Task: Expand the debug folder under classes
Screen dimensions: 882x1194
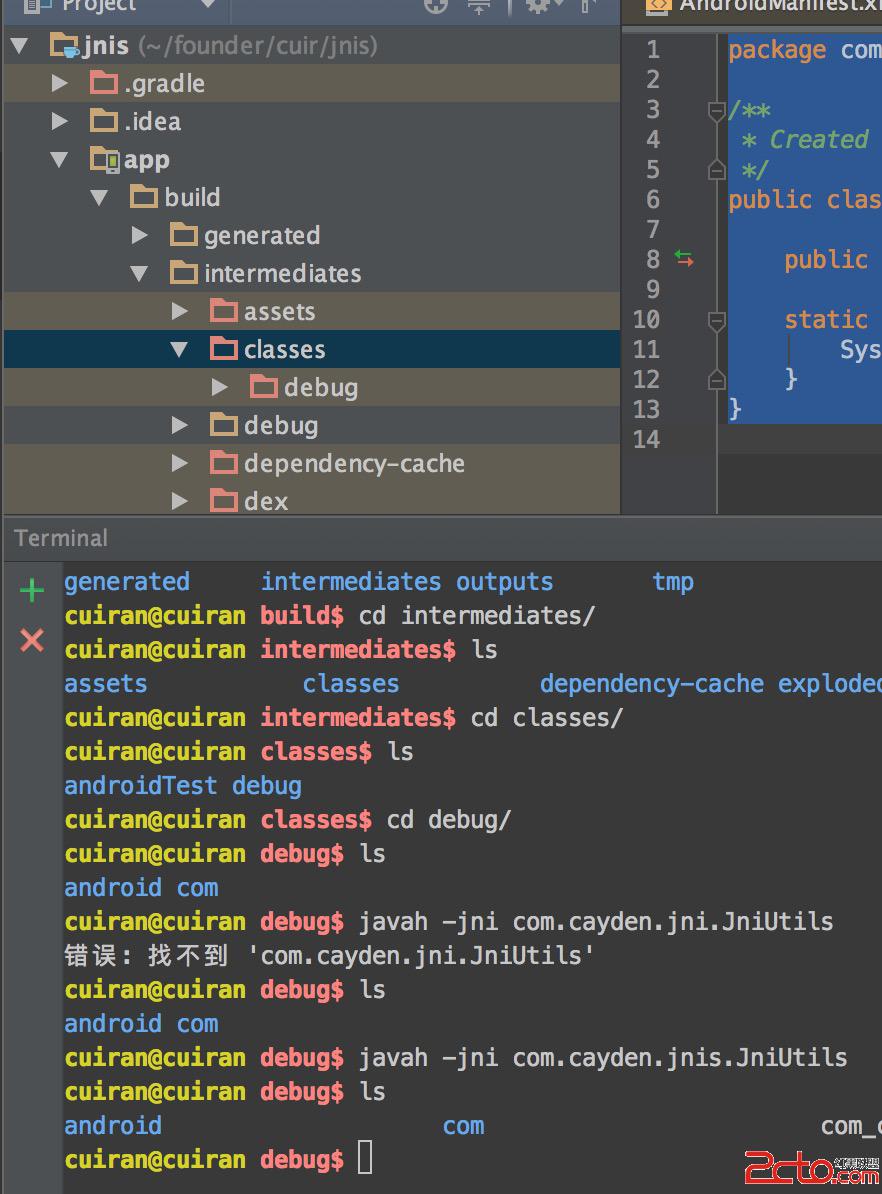Action: pos(220,388)
